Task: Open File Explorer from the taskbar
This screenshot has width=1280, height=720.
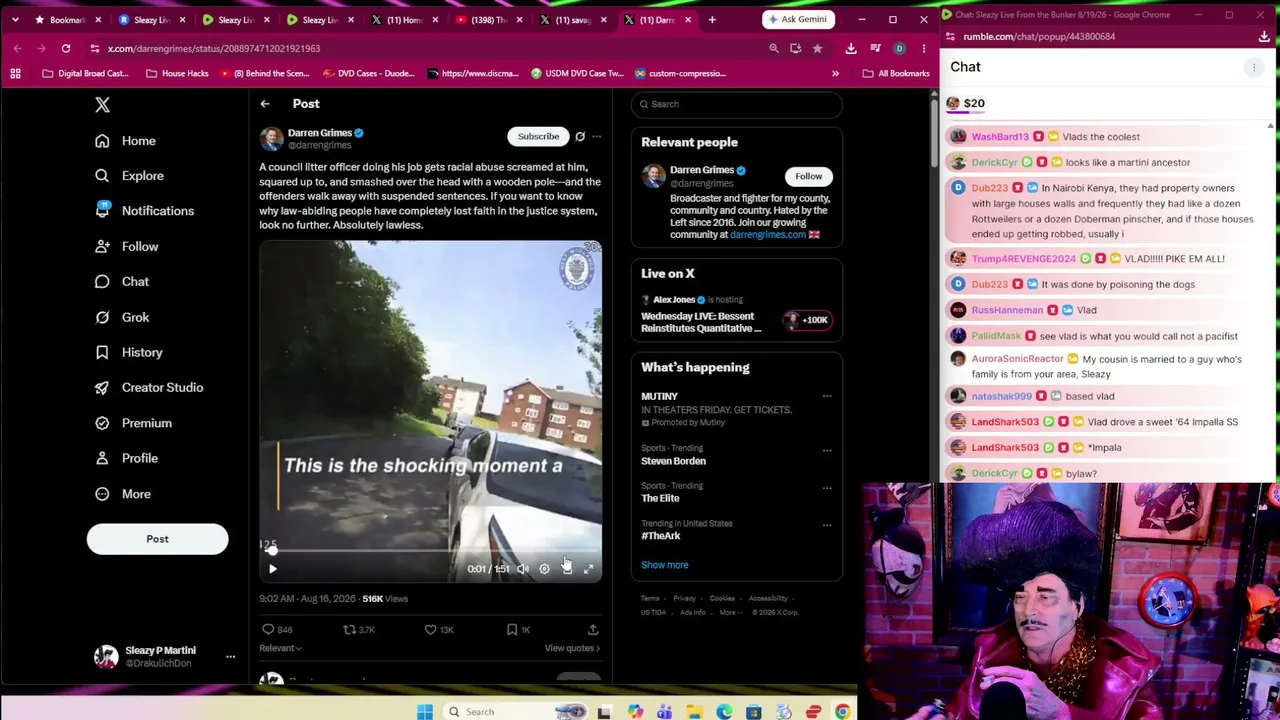Action: click(694, 712)
